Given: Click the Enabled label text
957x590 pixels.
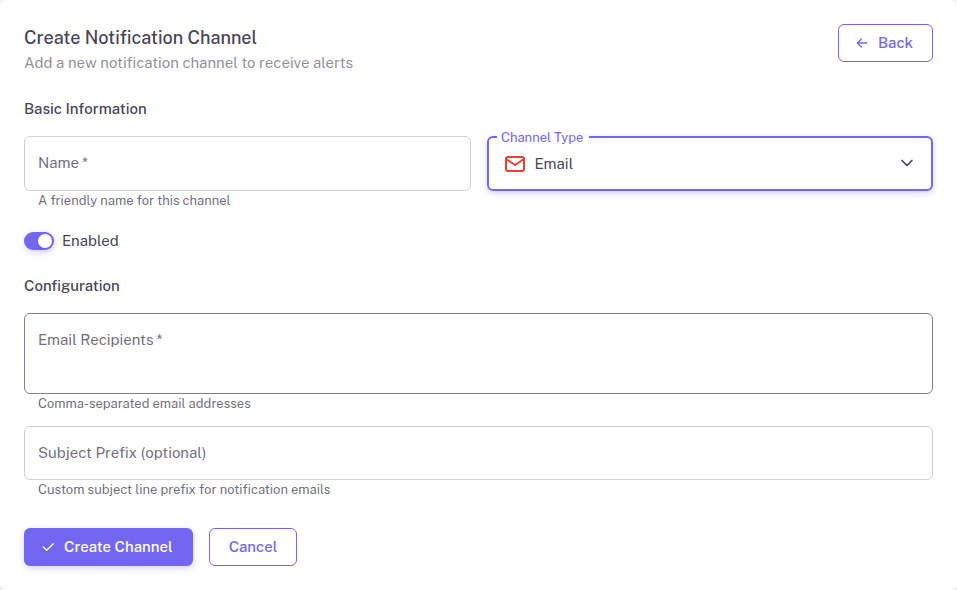Looking at the screenshot, I should 90,241.
